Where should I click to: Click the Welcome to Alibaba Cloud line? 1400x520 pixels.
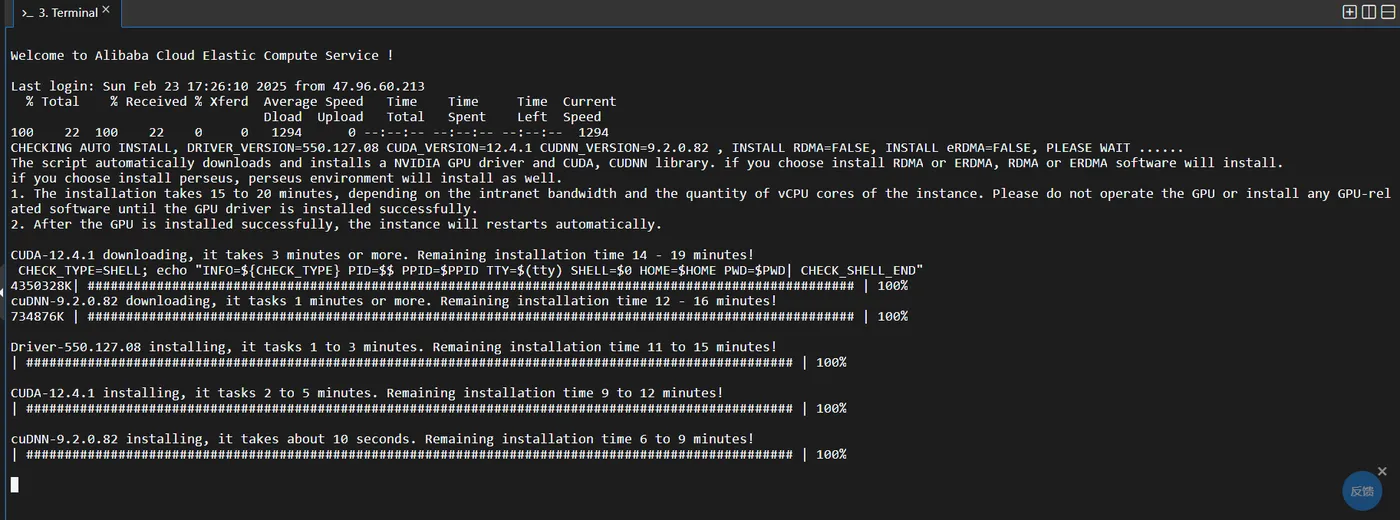coord(202,56)
